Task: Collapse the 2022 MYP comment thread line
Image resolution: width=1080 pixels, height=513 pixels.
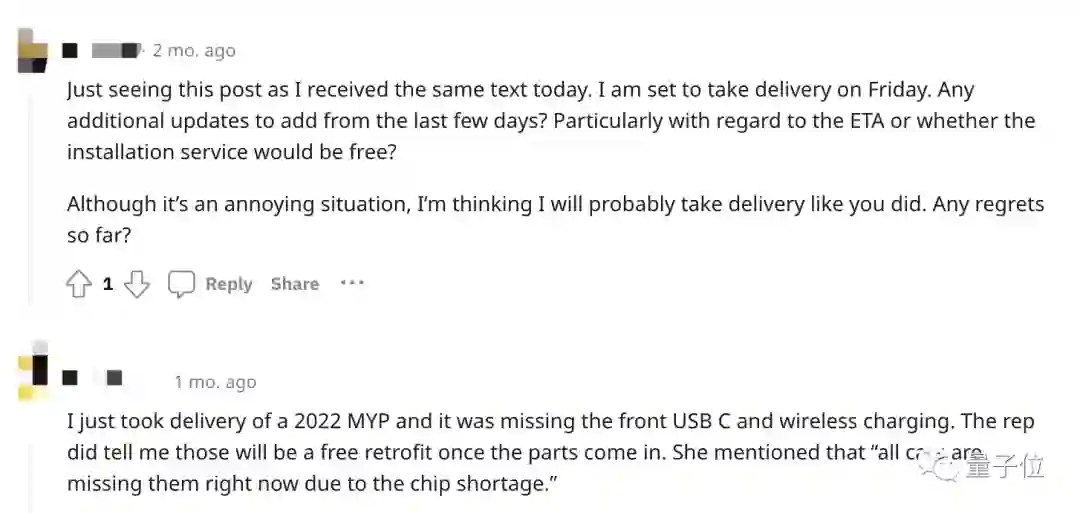Action: [x=32, y=460]
